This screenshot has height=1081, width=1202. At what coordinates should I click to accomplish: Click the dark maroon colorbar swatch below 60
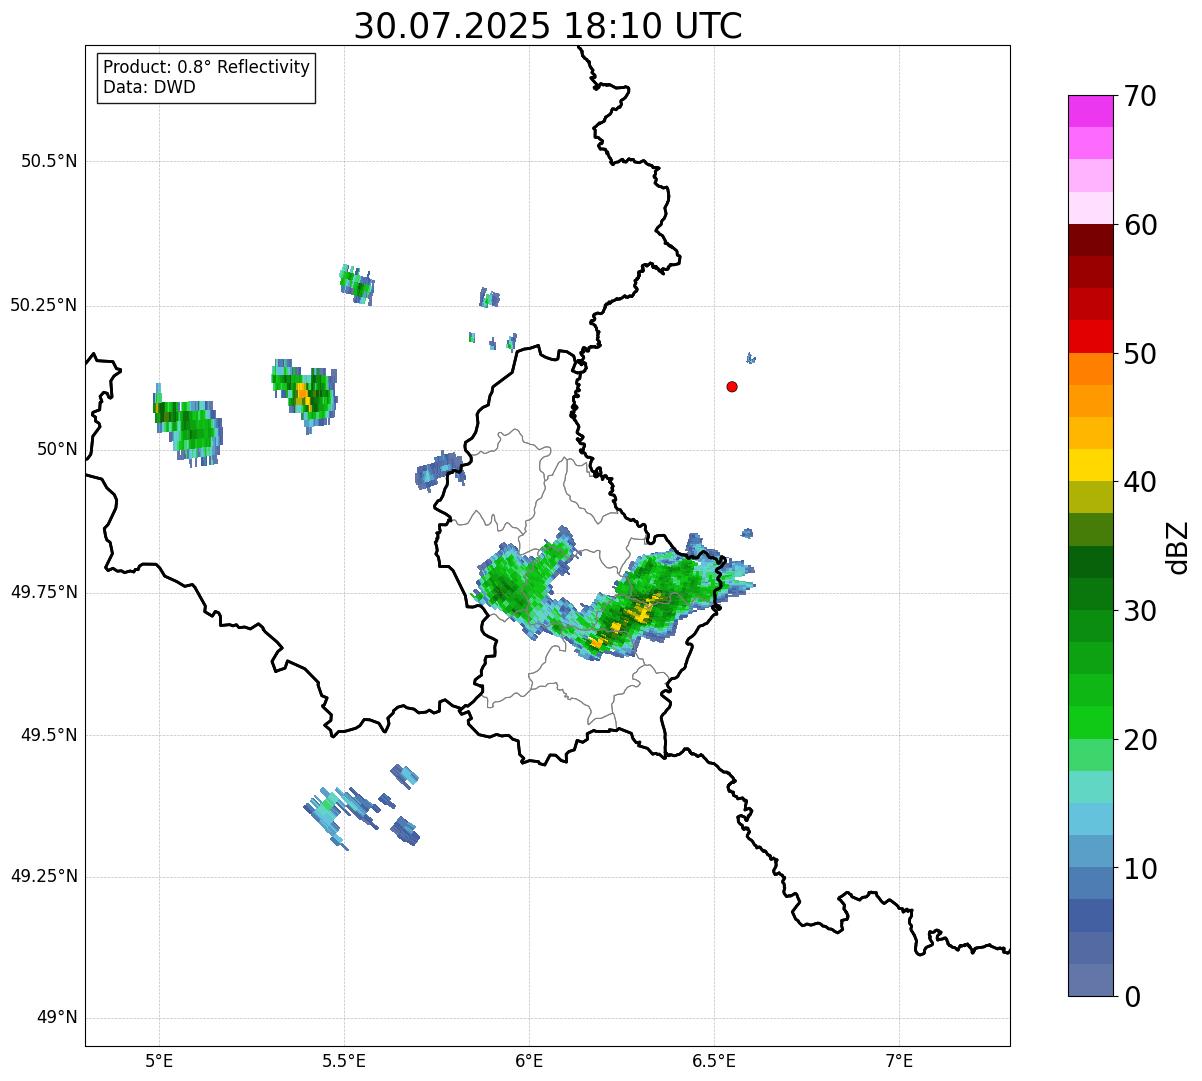tap(1090, 240)
